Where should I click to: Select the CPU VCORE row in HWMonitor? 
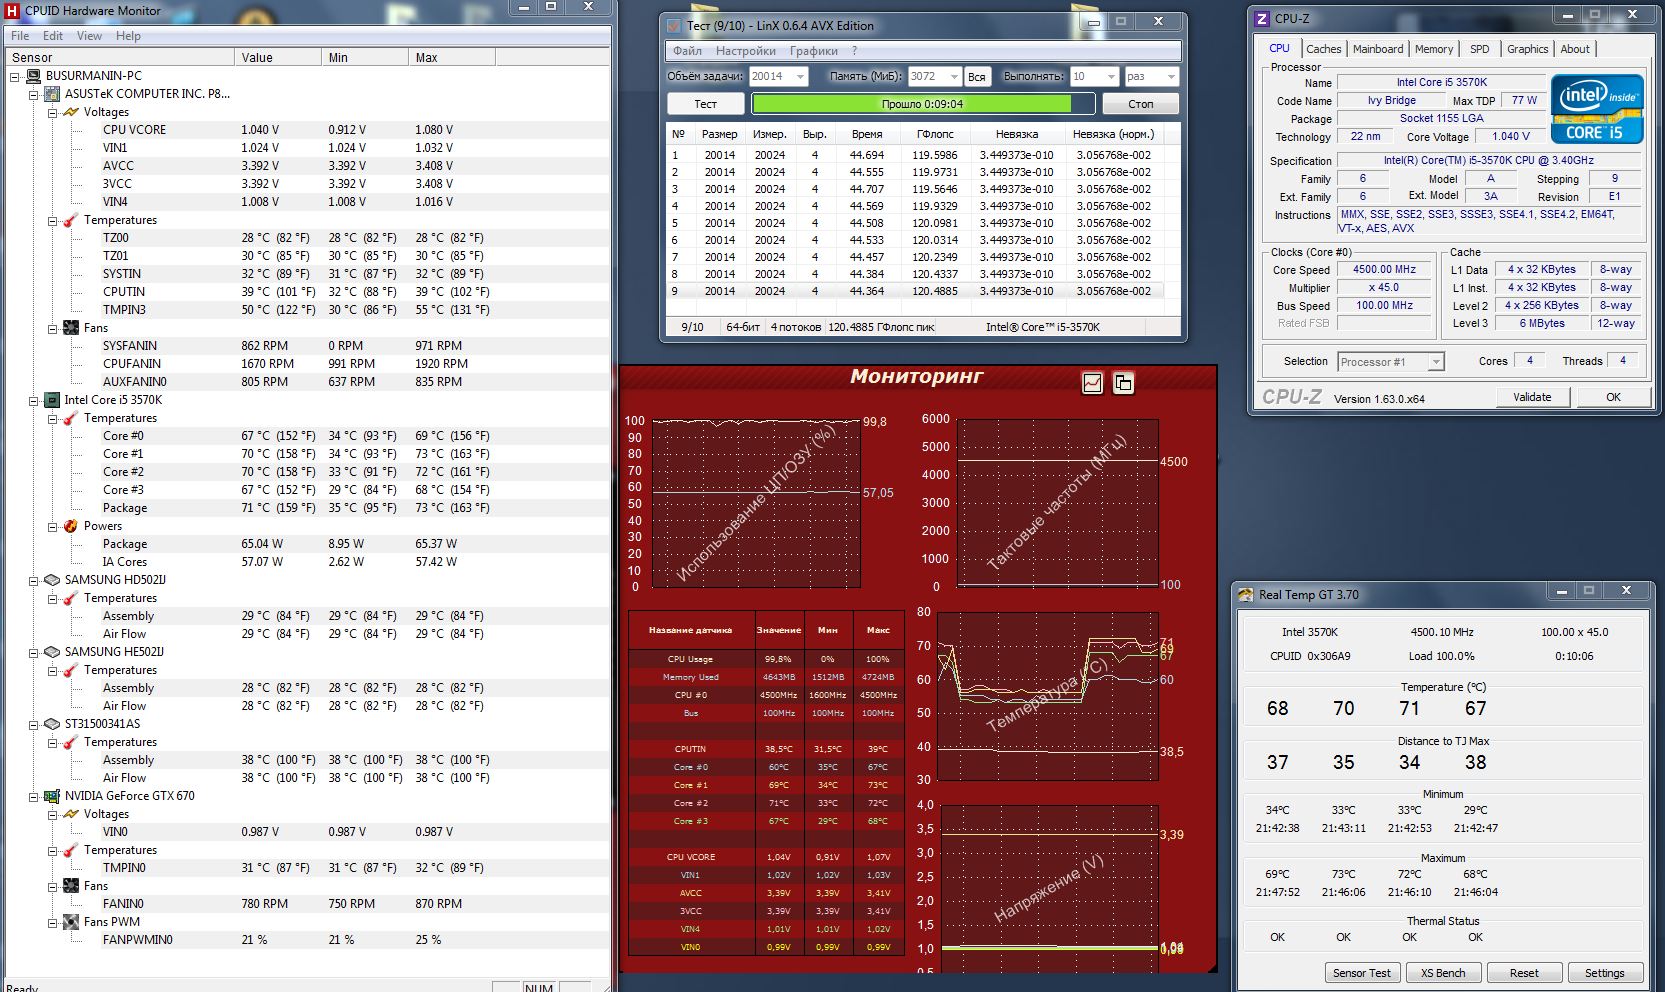306,130
